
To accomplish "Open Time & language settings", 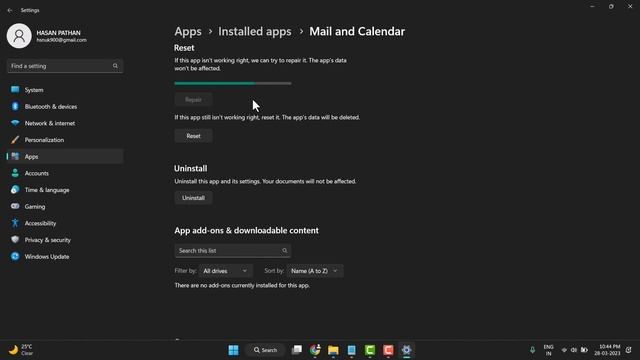I will pyautogui.click(x=65, y=190).
